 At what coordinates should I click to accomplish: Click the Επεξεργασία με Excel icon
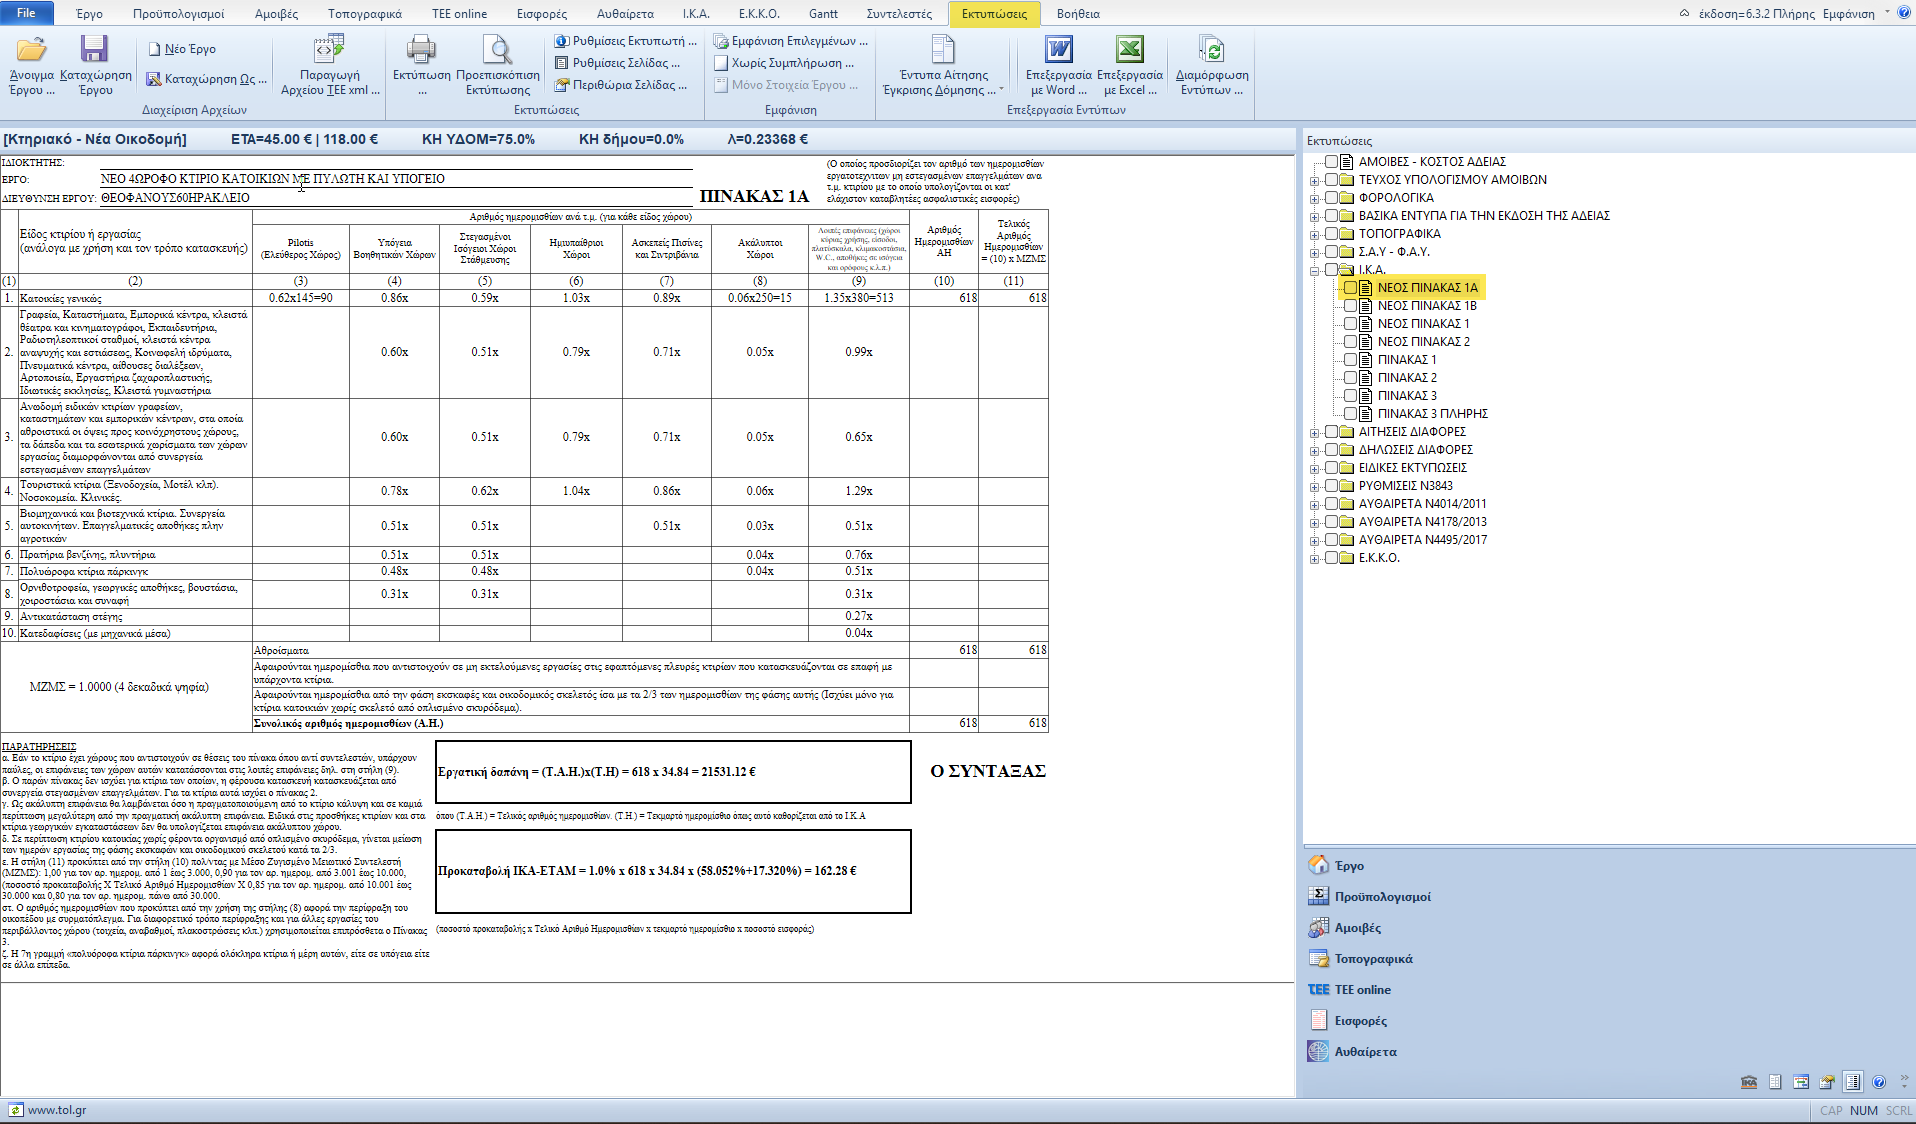1129,50
